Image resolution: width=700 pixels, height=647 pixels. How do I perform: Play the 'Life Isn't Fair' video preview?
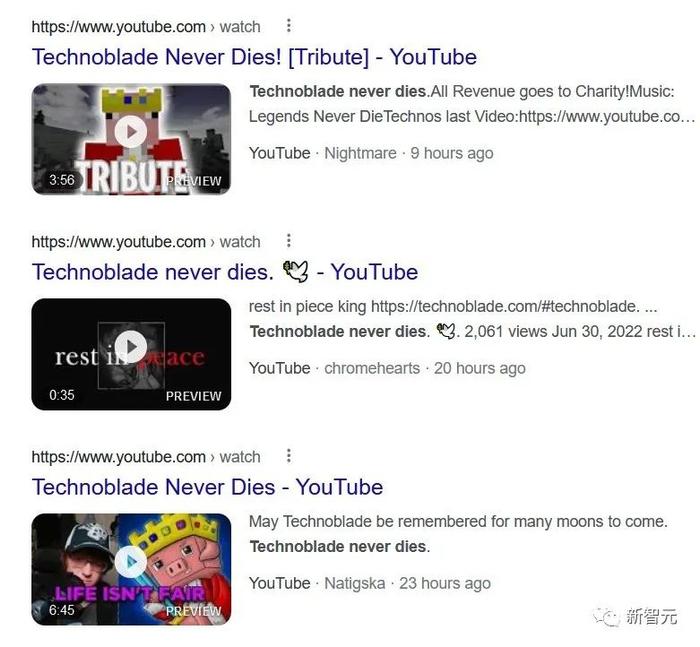point(131,562)
